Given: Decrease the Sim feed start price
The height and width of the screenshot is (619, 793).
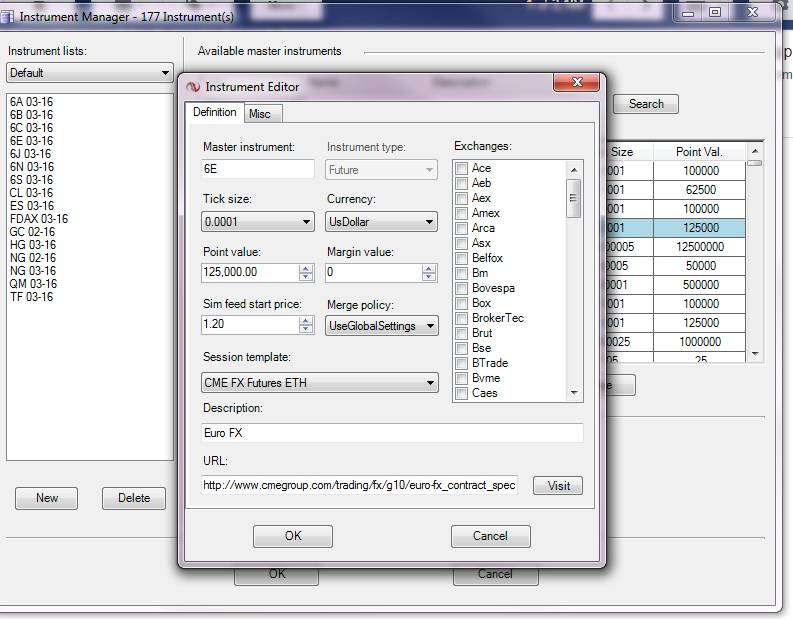Looking at the screenshot, I should point(305,329).
